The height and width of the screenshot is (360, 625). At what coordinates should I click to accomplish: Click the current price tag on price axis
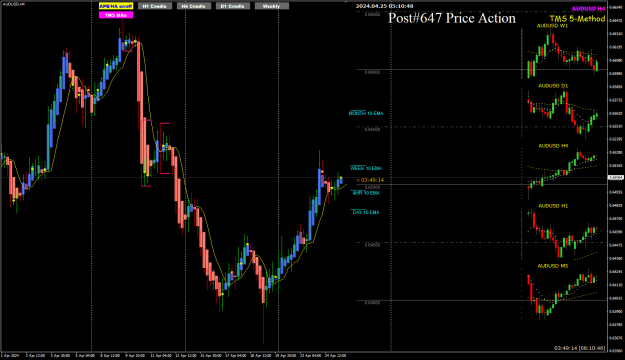pos(616,178)
